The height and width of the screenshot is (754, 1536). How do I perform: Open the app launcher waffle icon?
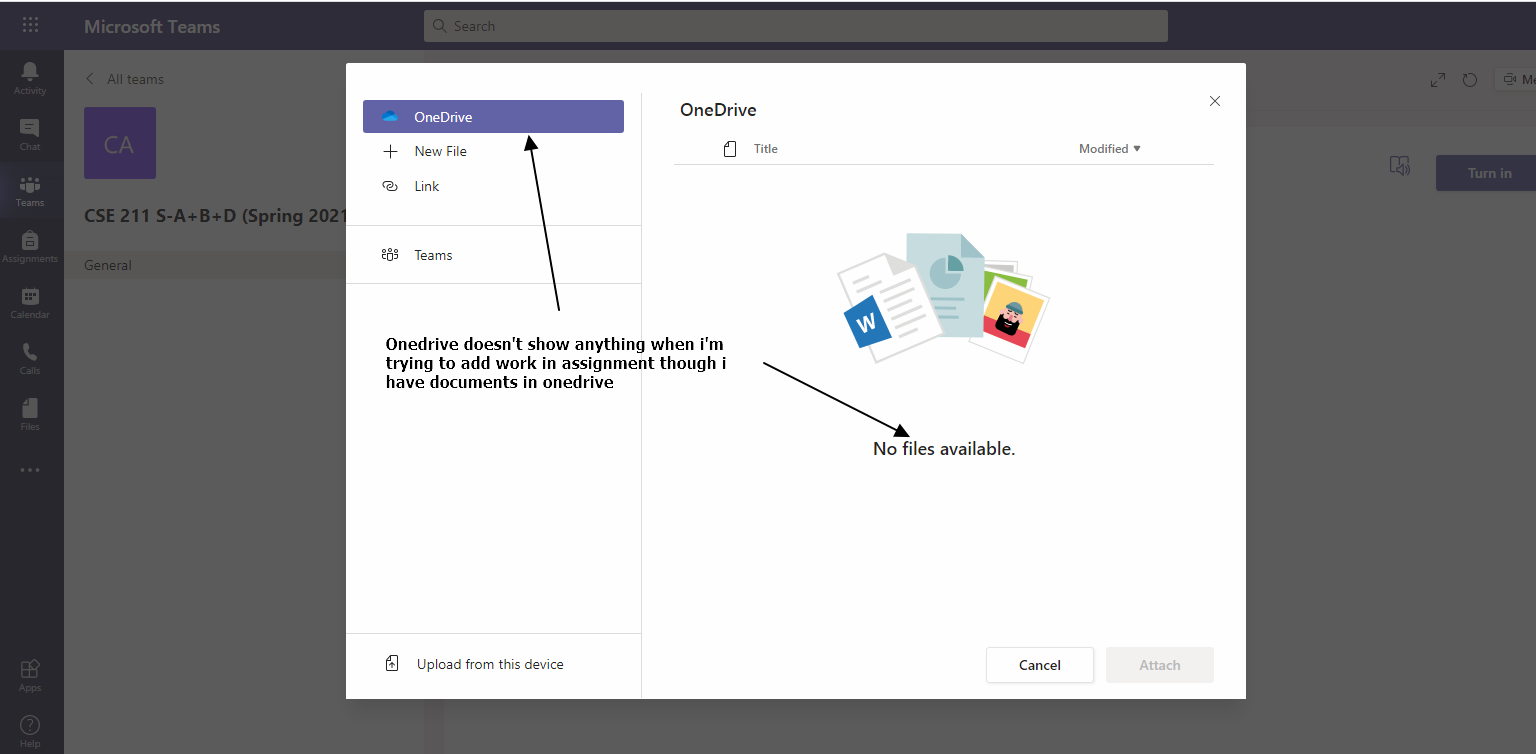31,26
